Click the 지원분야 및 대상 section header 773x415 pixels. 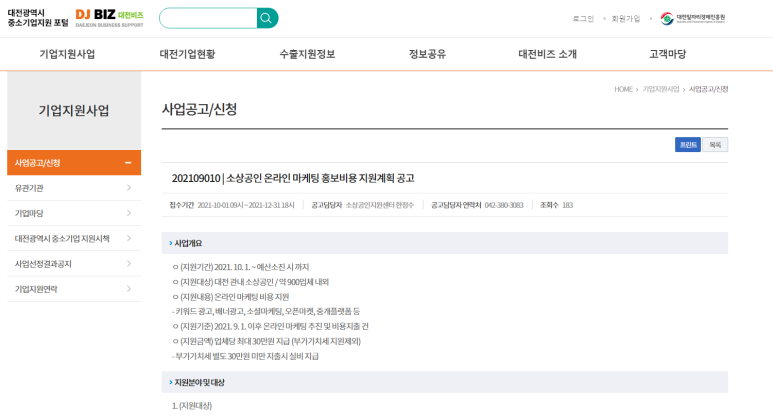pos(445,382)
